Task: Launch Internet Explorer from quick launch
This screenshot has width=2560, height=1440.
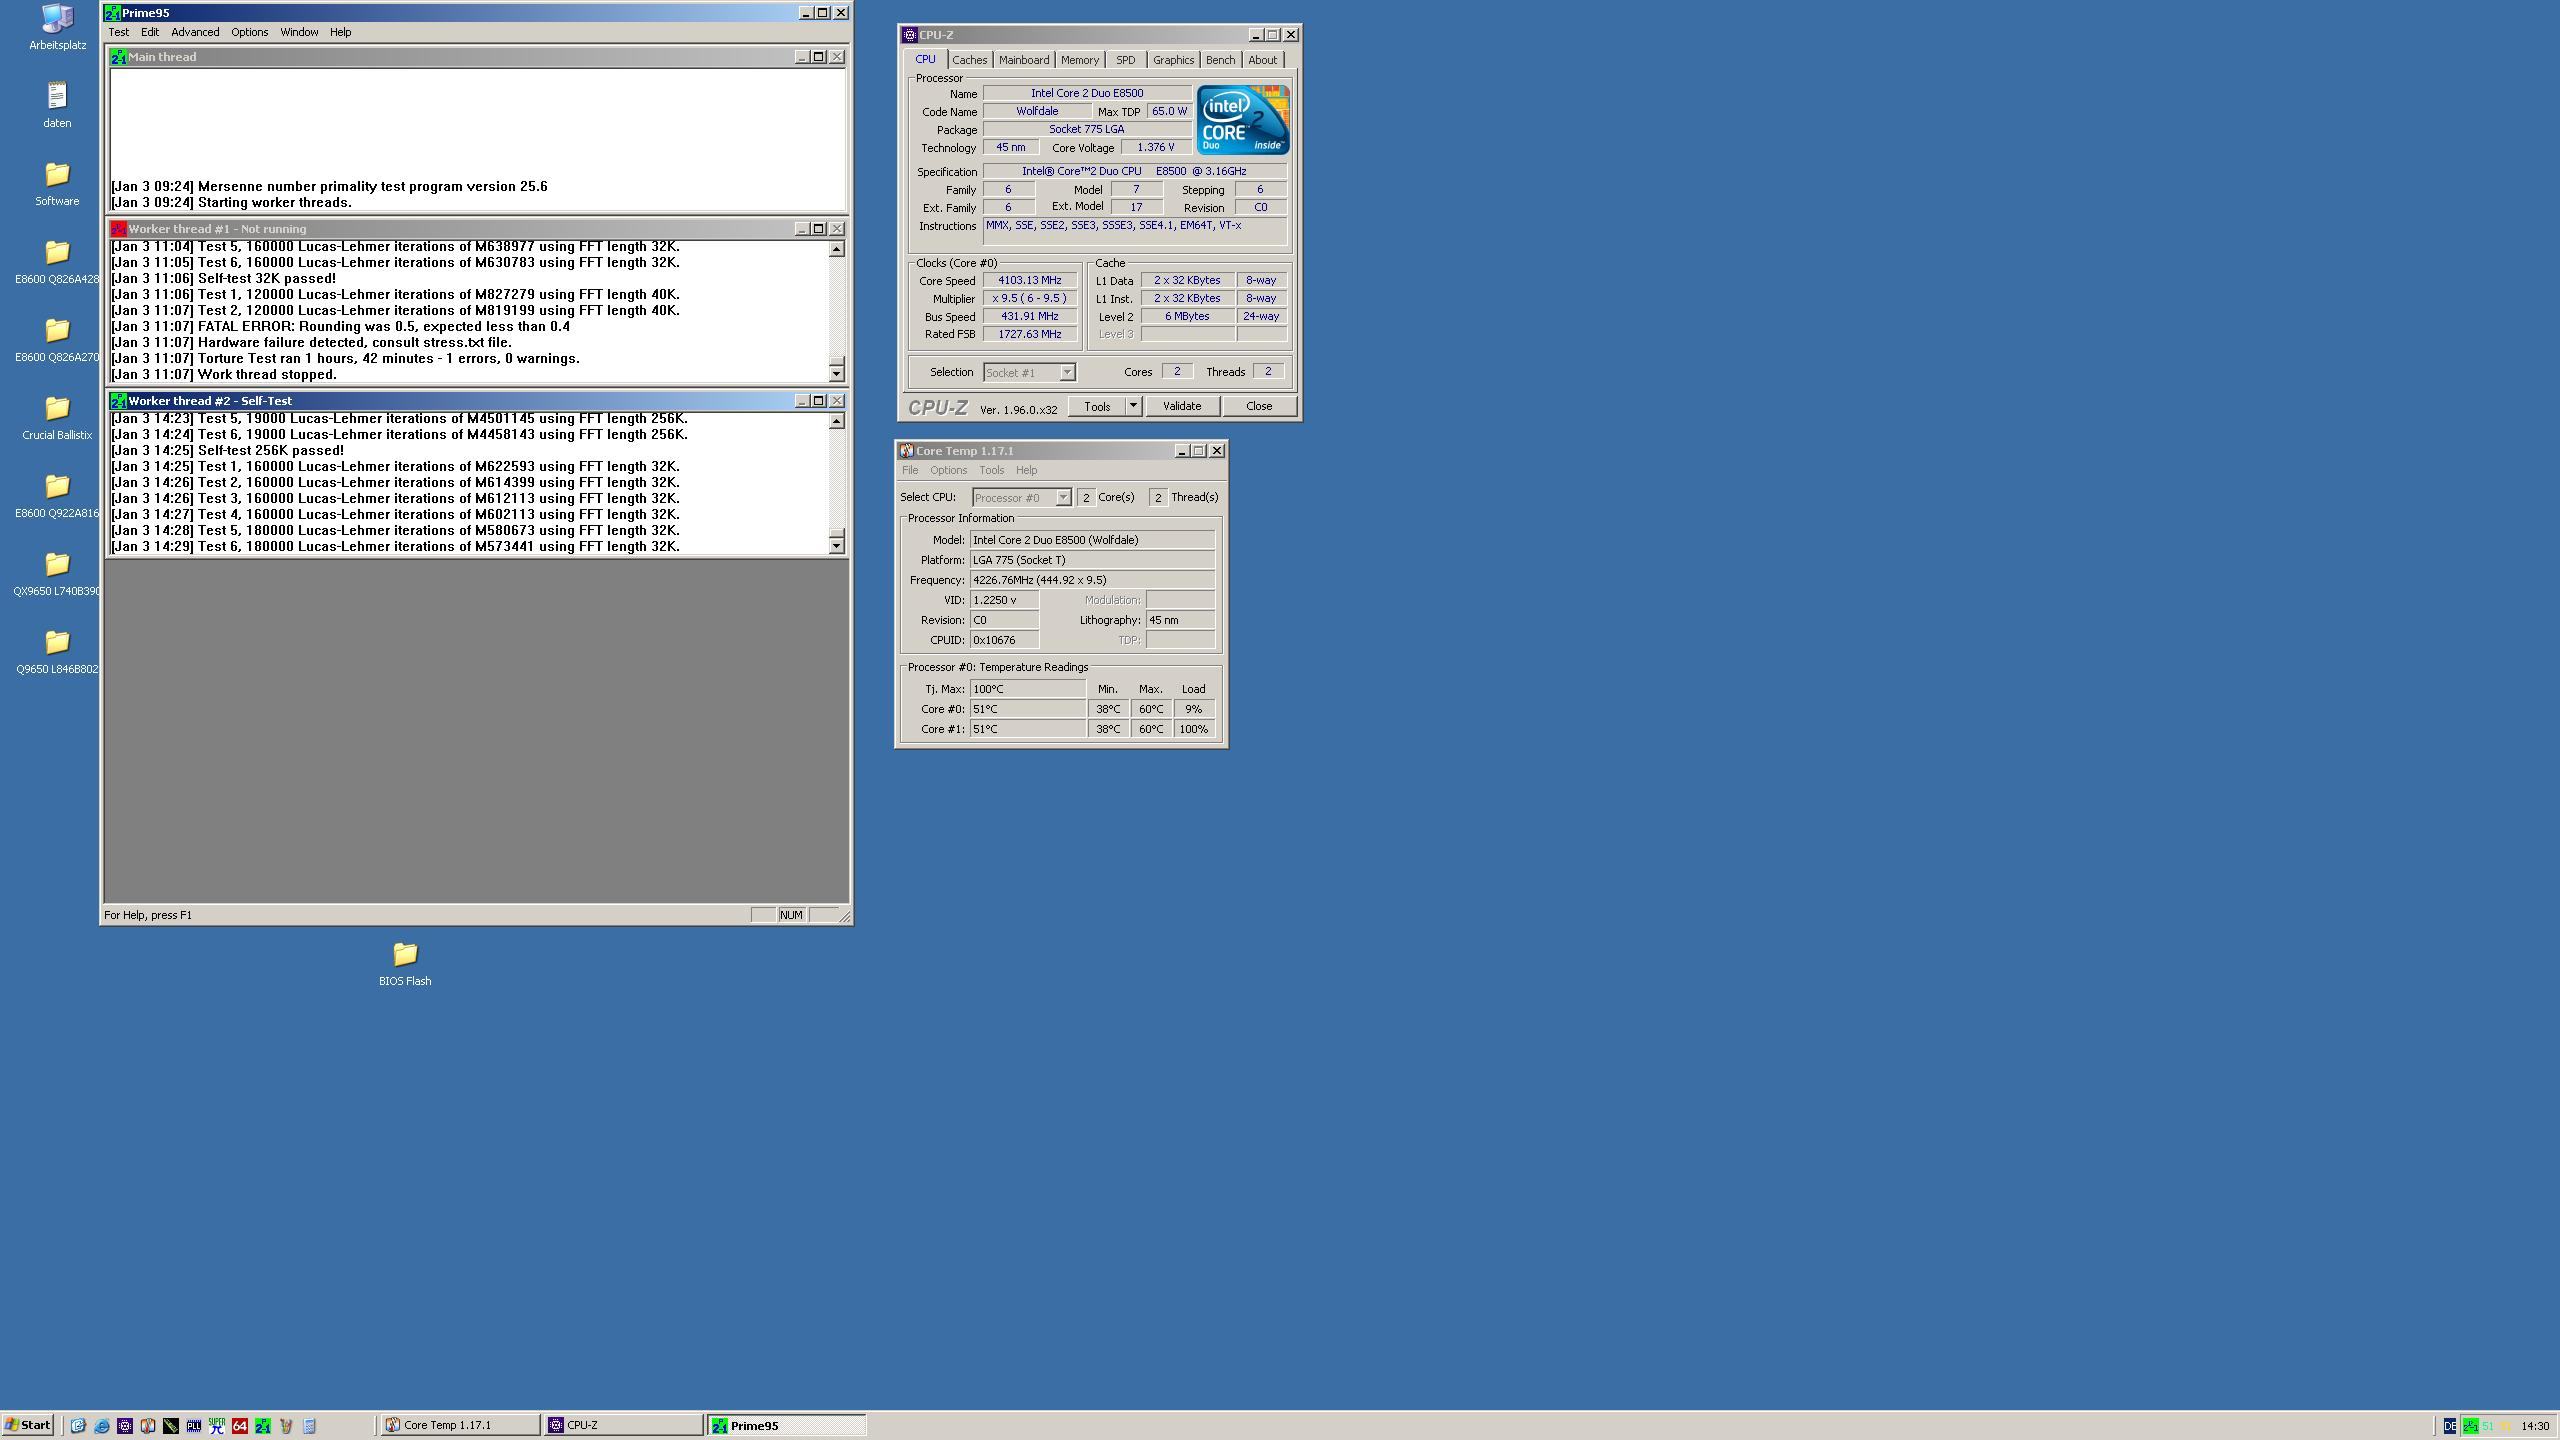Action: pos(102,1426)
